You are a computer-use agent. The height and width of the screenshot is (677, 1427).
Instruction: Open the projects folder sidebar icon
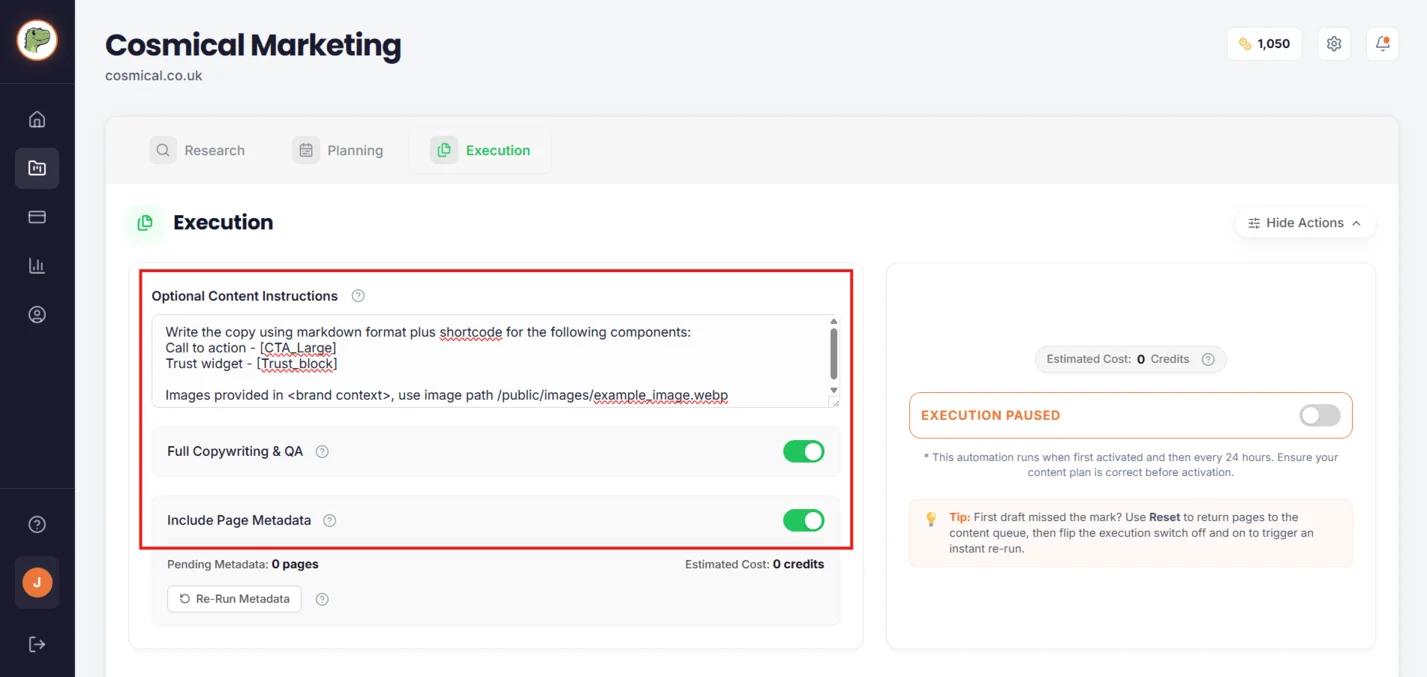(x=37, y=168)
